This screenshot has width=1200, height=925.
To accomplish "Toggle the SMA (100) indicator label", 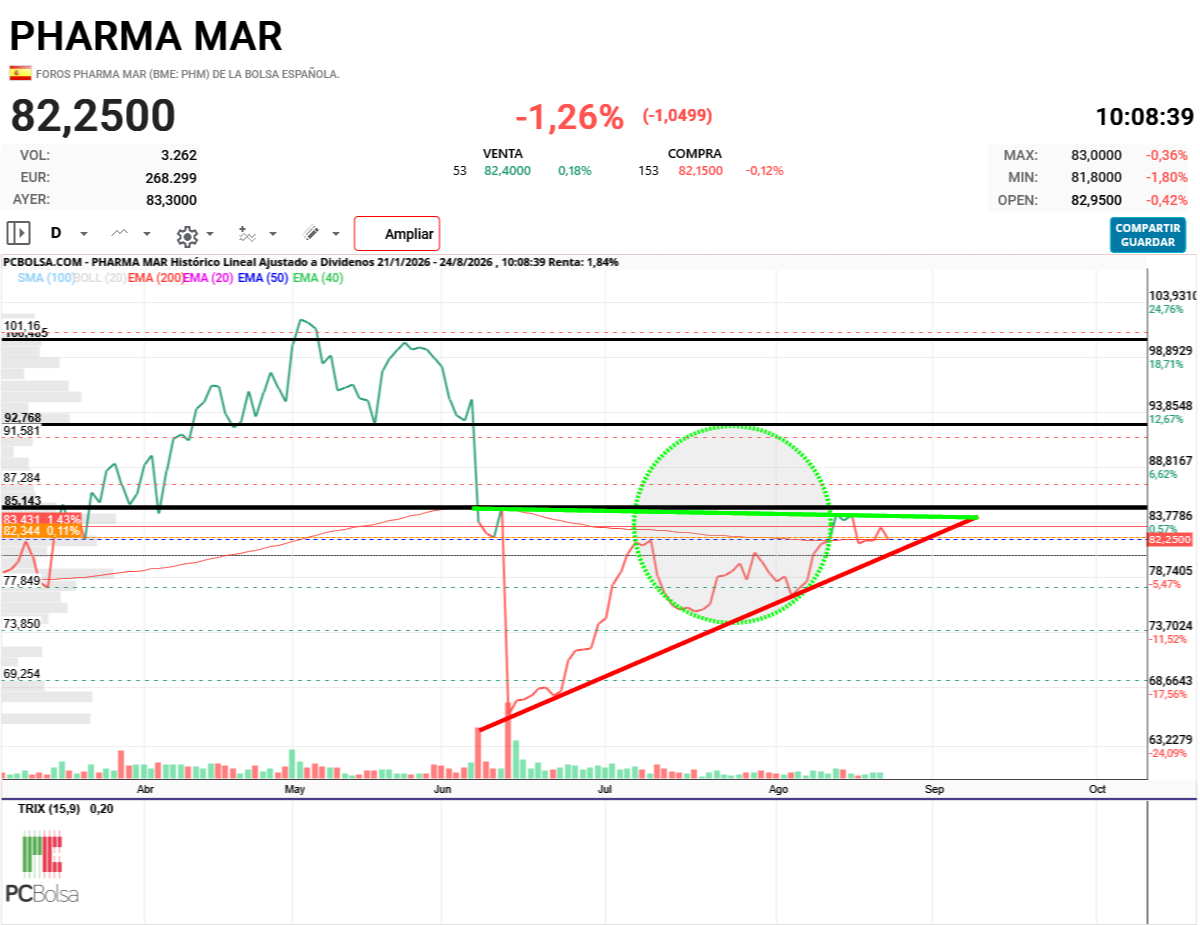I will pyautogui.click(x=46, y=278).
